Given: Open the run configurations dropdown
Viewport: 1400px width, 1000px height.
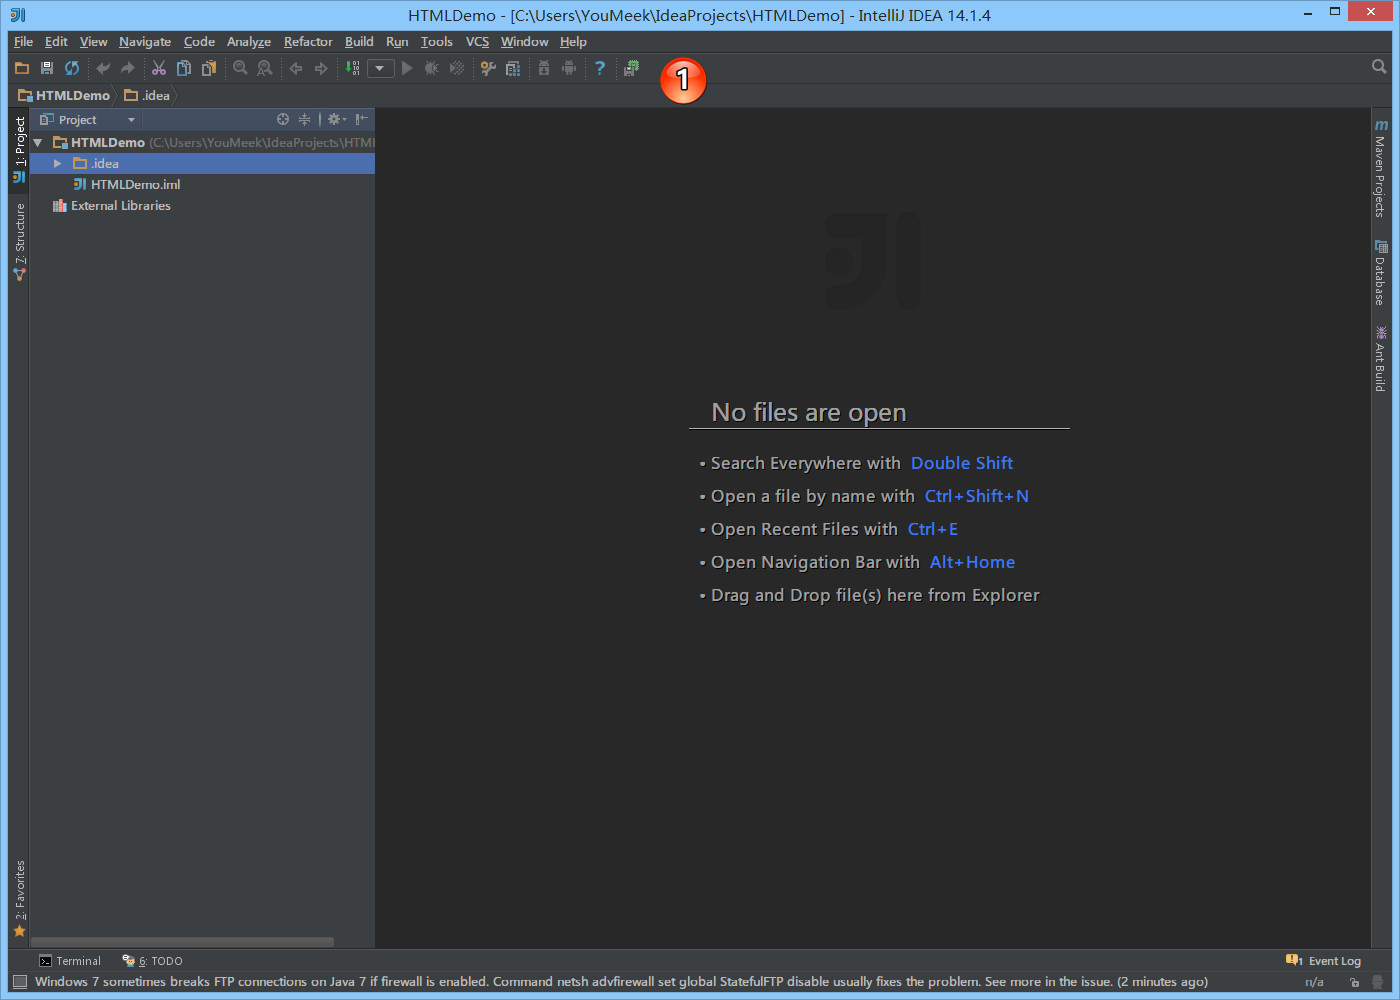Looking at the screenshot, I should tap(380, 68).
